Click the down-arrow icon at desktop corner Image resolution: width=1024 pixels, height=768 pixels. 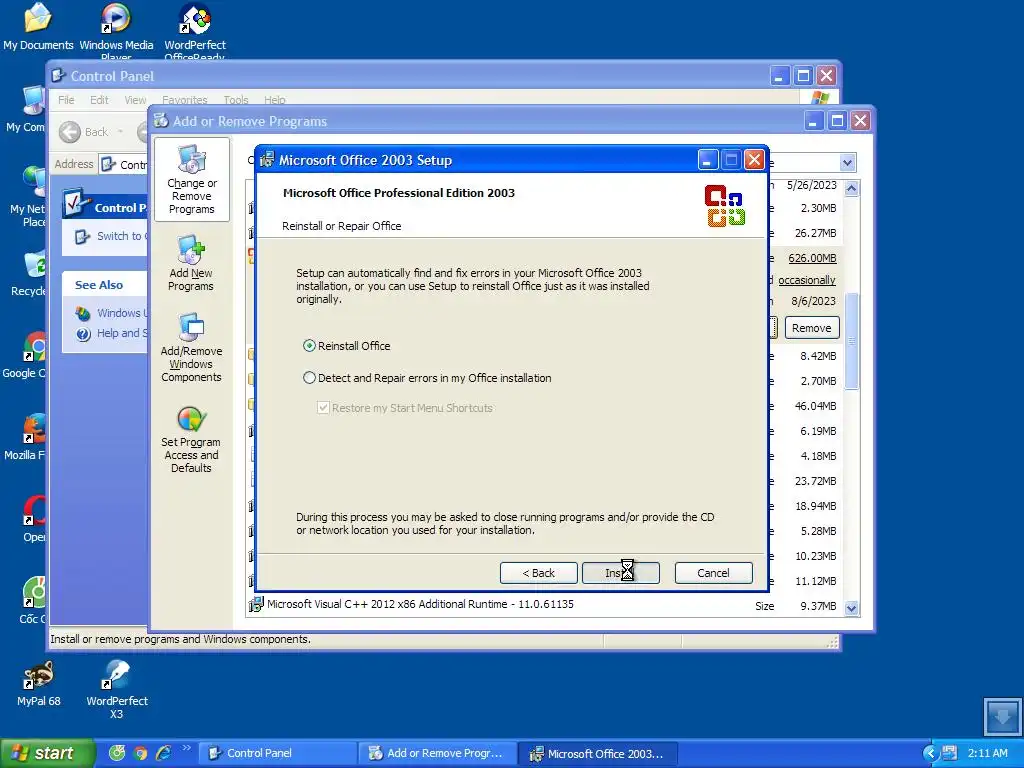pos(1002,717)
